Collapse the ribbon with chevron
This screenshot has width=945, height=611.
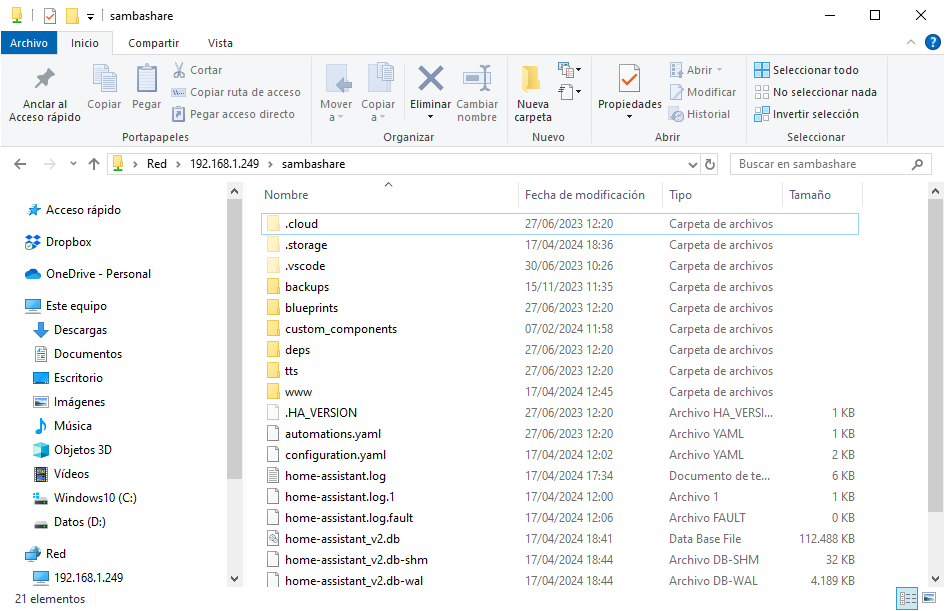[x=911, y=42]
